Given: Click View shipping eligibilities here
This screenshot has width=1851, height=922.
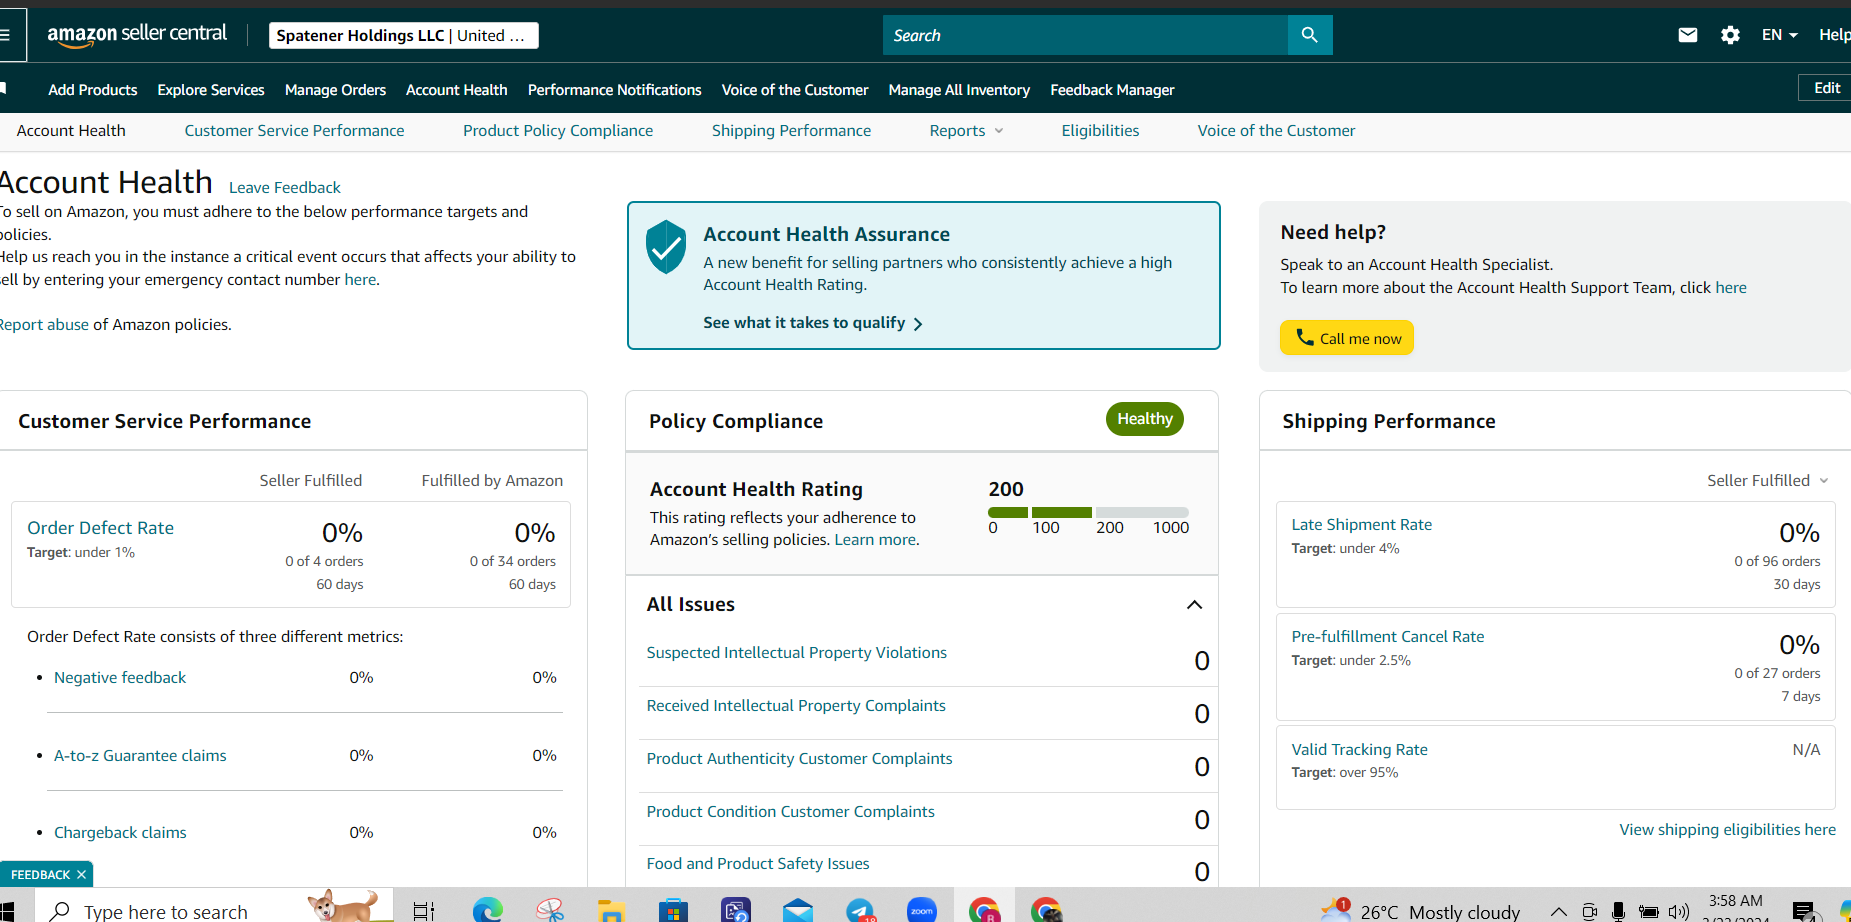Looking at the screenshot, I should pyautogui.click(x=1727, y=830).
